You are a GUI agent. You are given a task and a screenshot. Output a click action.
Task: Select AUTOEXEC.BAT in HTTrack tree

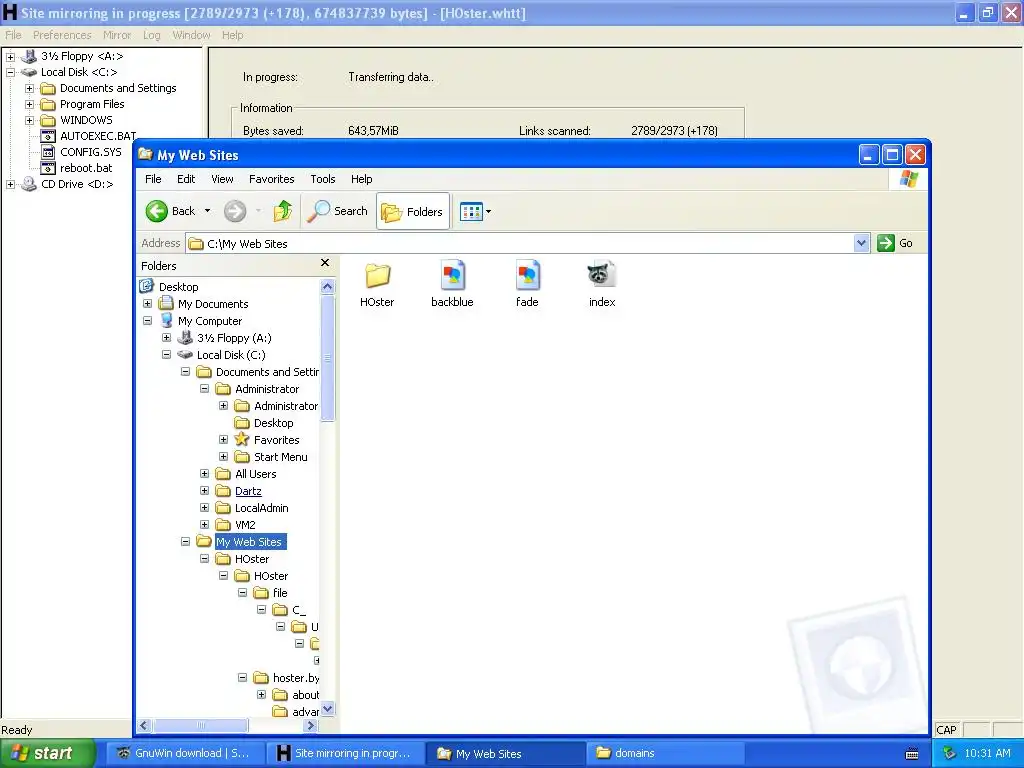click(98, 136)
